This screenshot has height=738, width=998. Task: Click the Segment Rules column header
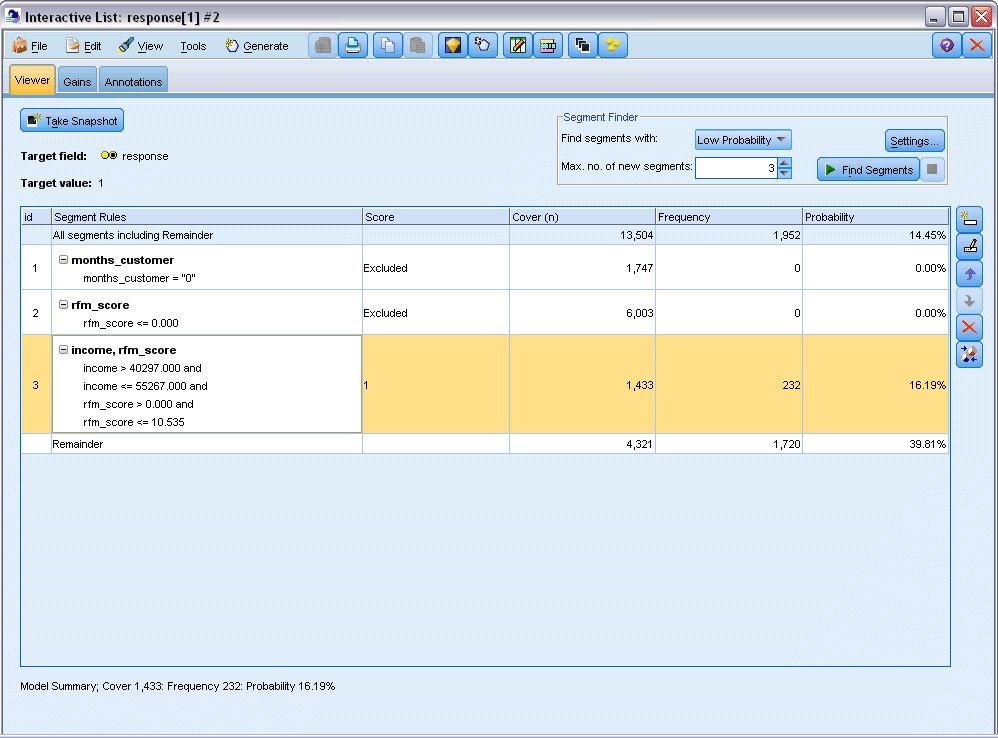[206, 217]
